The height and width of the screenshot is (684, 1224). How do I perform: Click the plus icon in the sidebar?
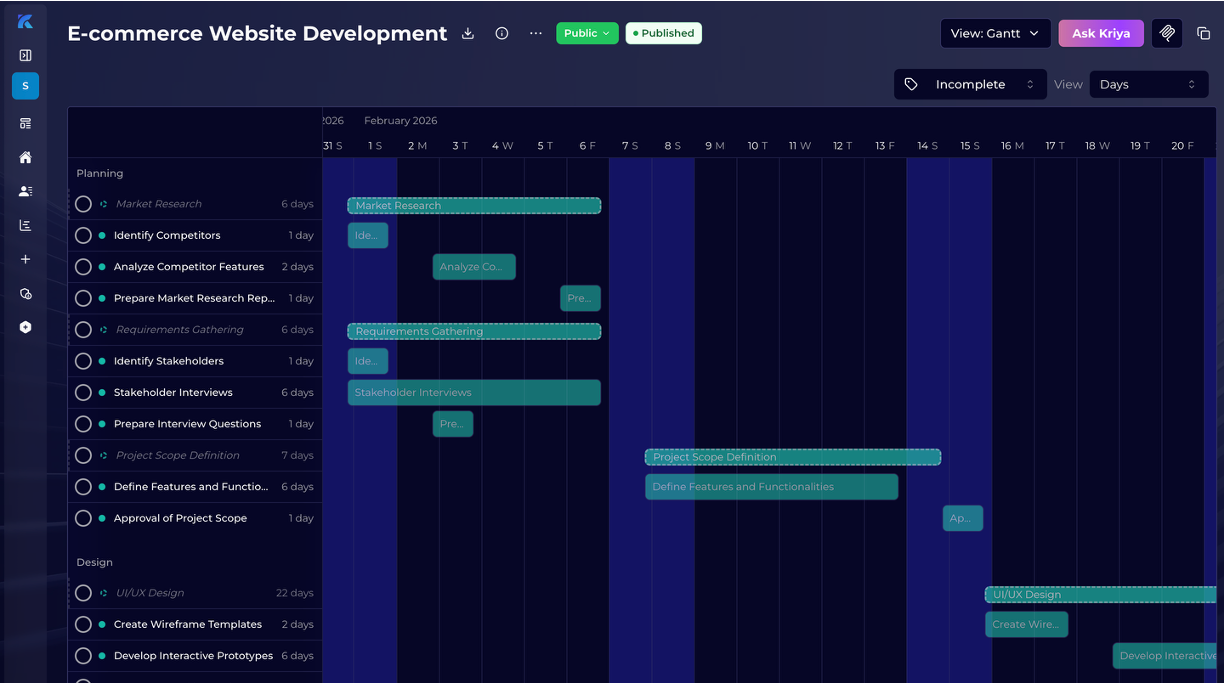tap(25, 258)
